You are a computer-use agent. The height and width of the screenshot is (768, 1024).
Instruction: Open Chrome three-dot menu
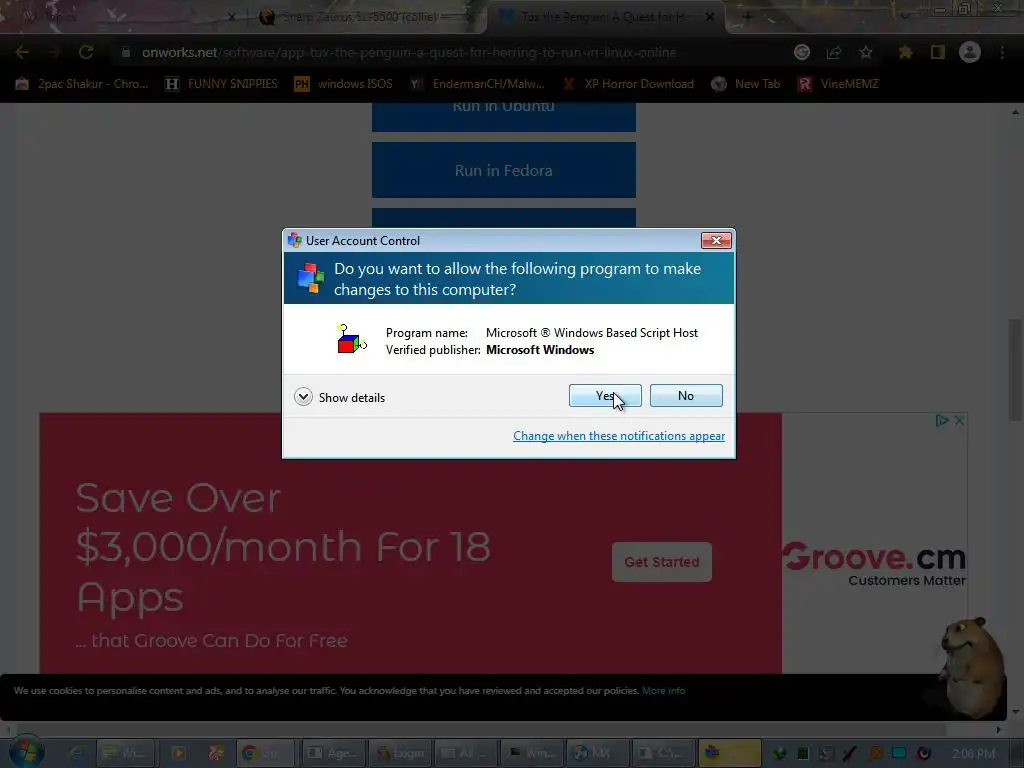pyautogui.click(x=1002, y=52)
